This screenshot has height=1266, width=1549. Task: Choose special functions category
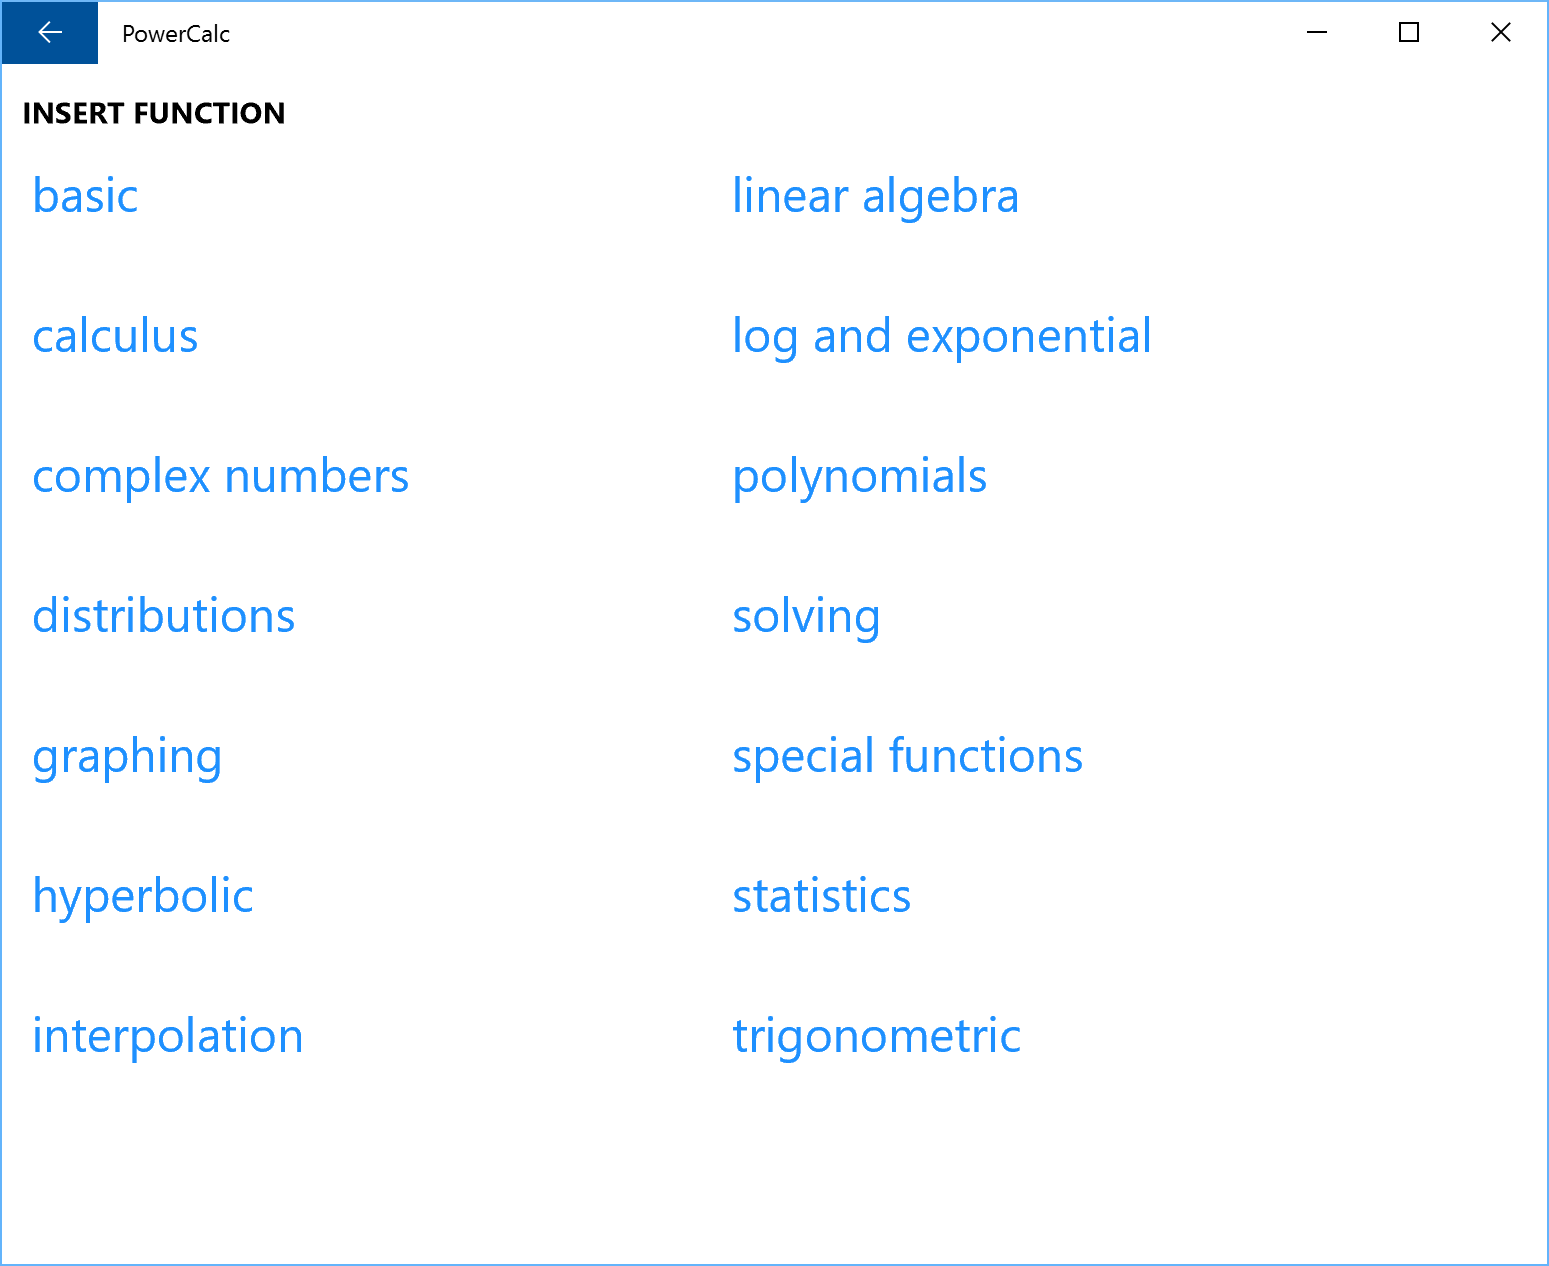[907, 756]
